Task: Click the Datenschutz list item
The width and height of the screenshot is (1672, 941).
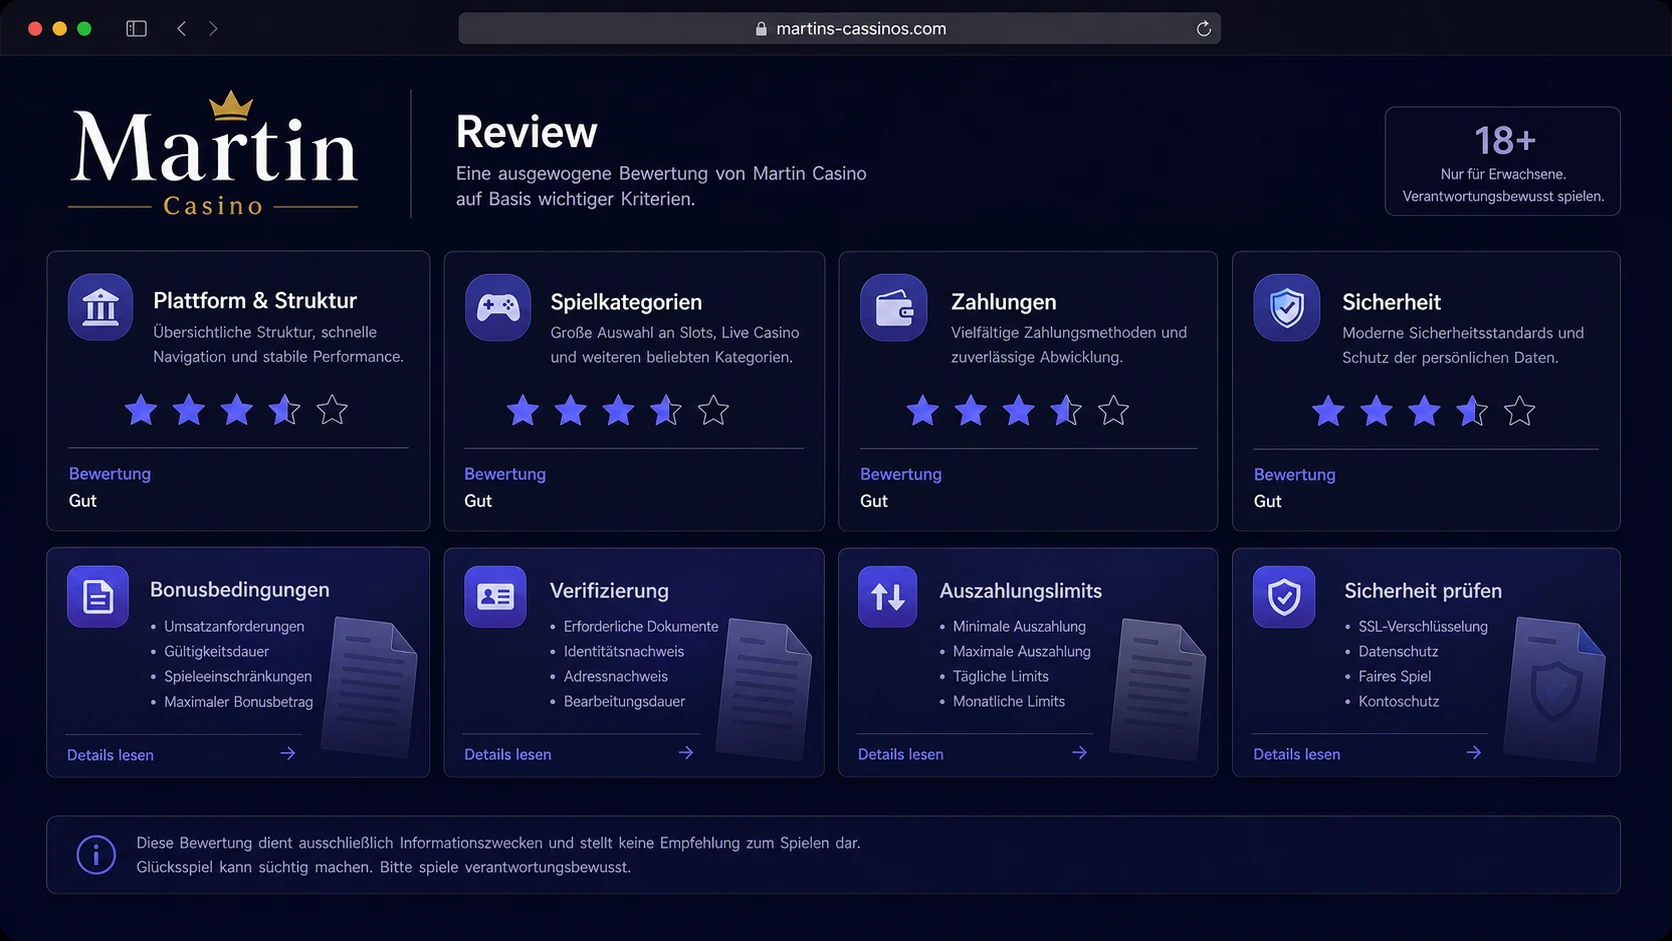Action: click(1398, 651)
